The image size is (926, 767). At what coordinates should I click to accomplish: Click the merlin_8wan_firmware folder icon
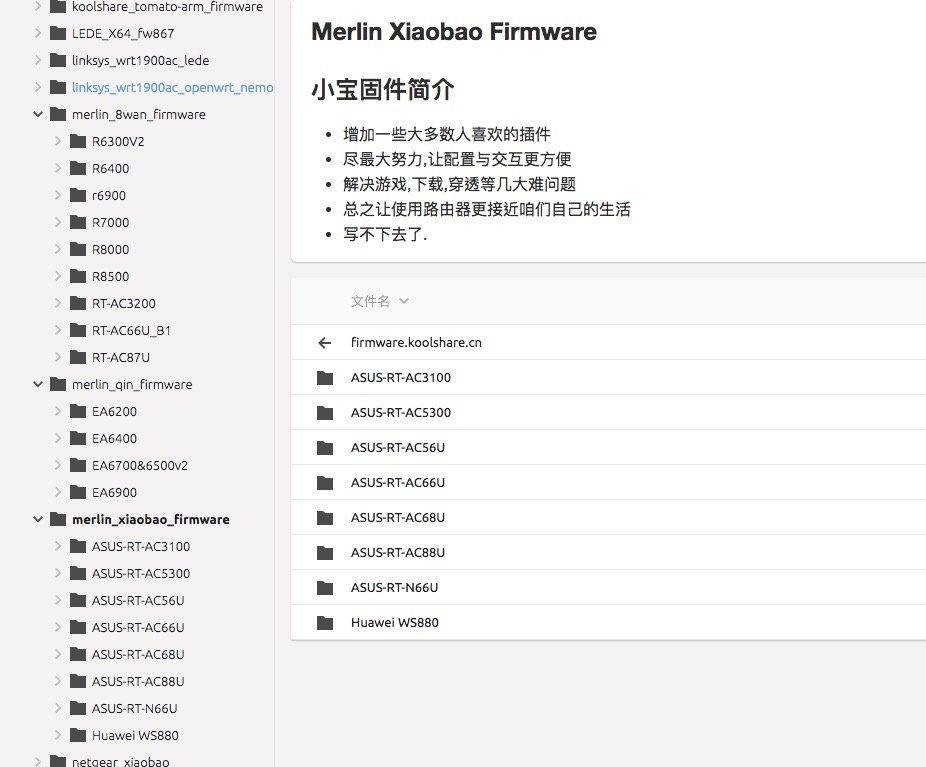click(58, 114)
